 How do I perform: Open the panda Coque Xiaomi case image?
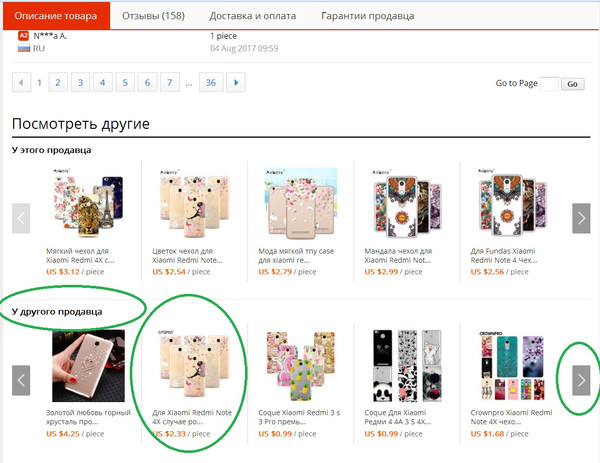(x=407, y=365)
